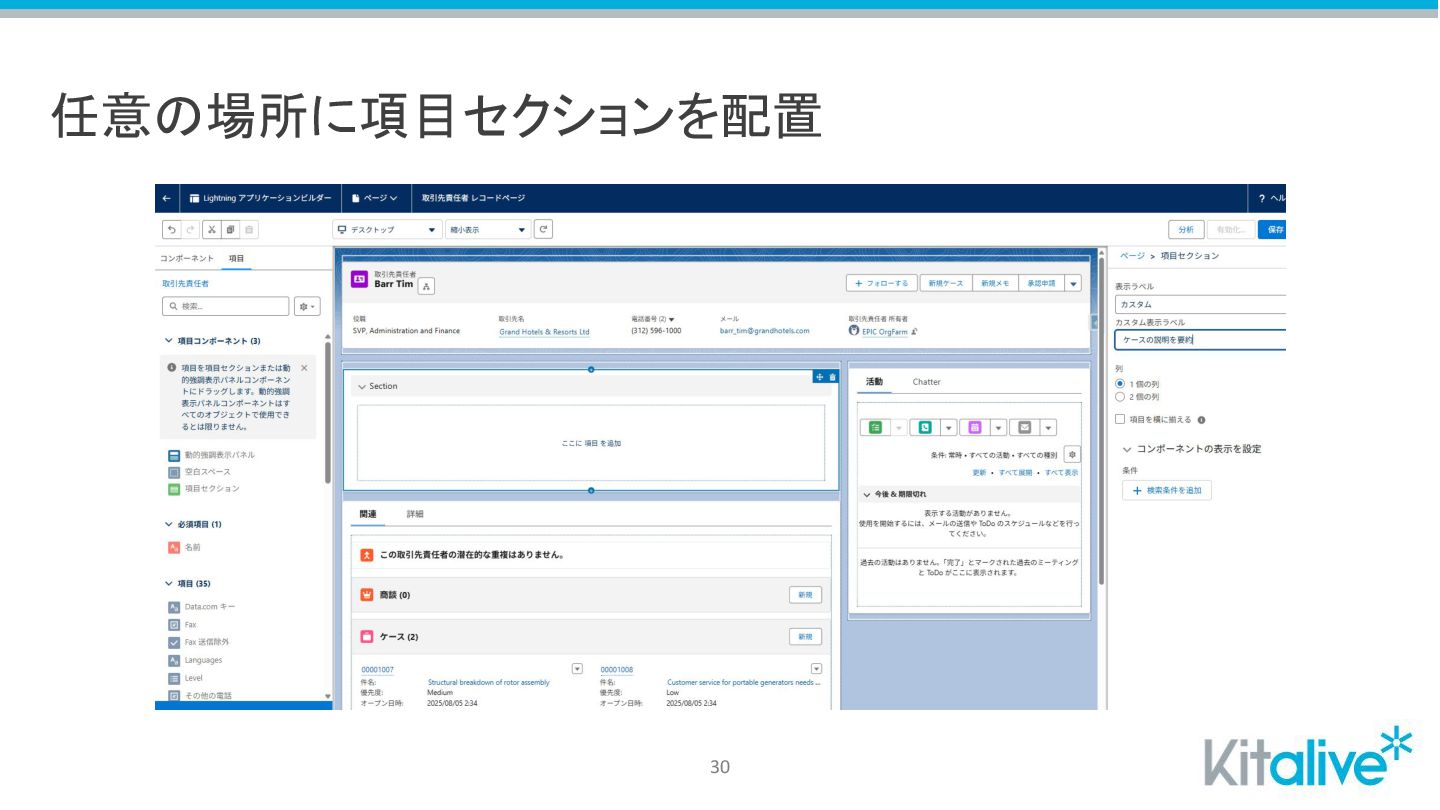1440x810 pixels.
Task: Switch to the 詳細 tab
Action: point(415,514)
